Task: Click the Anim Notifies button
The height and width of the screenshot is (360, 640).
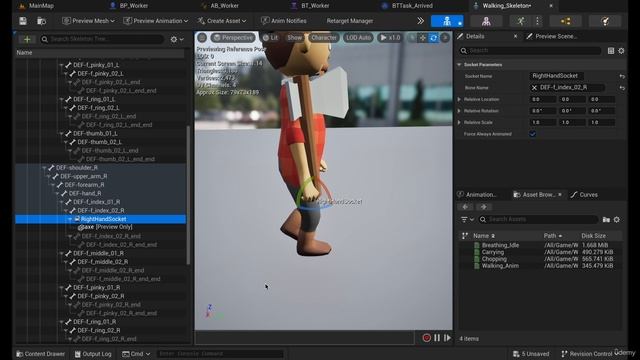Action: click(x=284, y=21)
